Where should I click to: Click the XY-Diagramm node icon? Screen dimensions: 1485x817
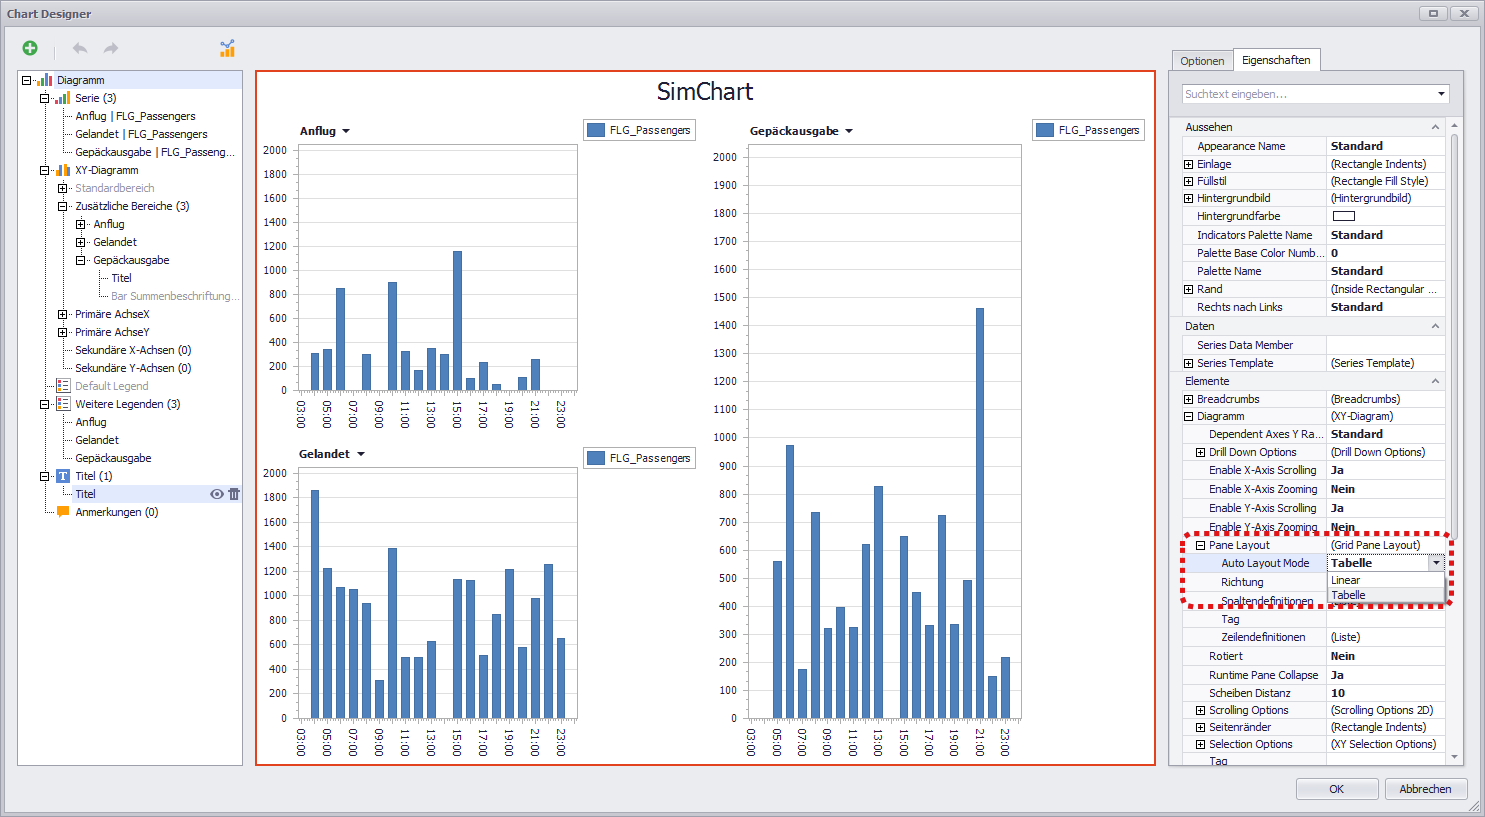(63, 170)
